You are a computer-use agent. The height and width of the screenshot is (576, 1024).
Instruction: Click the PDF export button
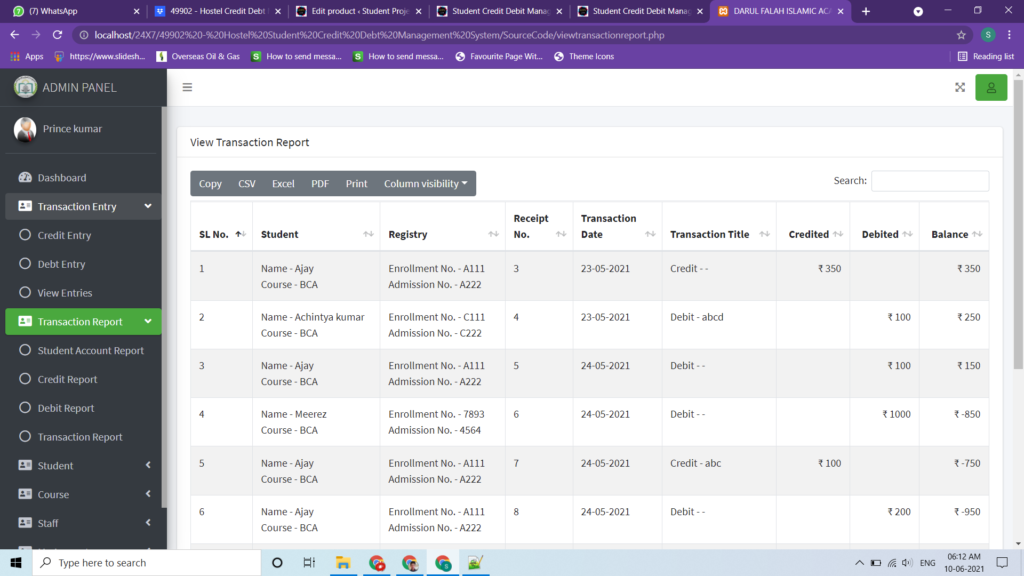coord(319,183)
